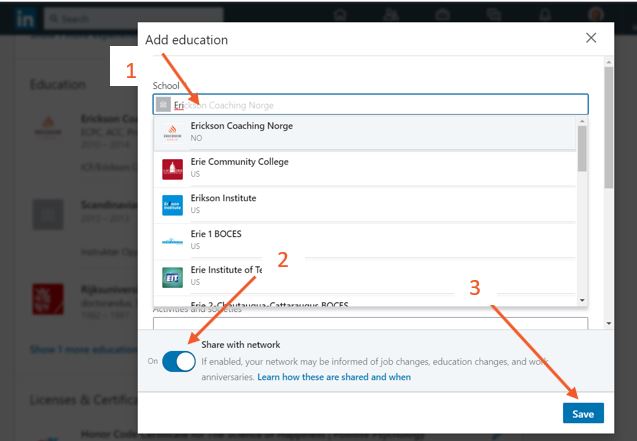Image resolution: width=637 pixels, height=441 pixels.
Task: Click the profile avatar in LinkedIn header
Action: click(x=596, y=14)
